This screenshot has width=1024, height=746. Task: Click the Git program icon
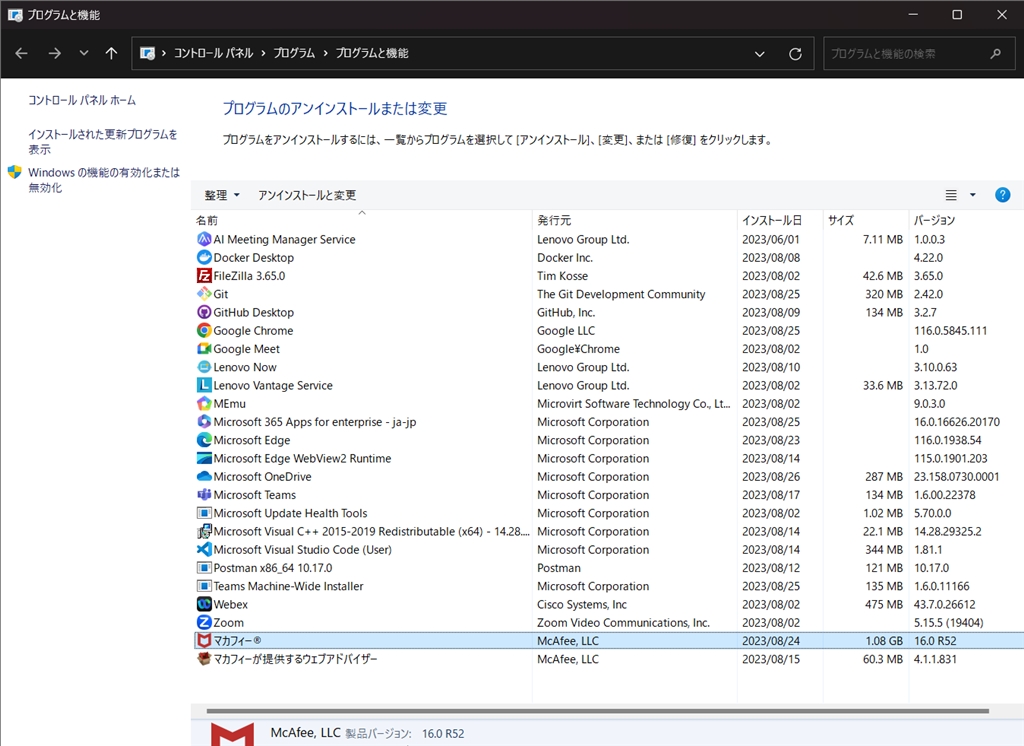pos(204,294)
